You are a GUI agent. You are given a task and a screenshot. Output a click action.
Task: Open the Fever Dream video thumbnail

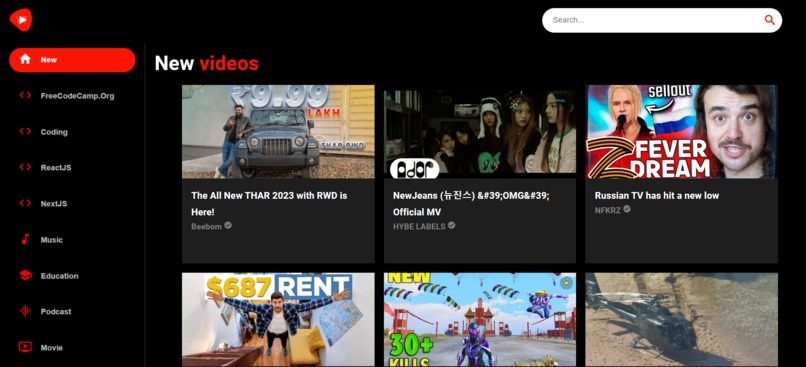pyautogui.click(x=681, y=132)
